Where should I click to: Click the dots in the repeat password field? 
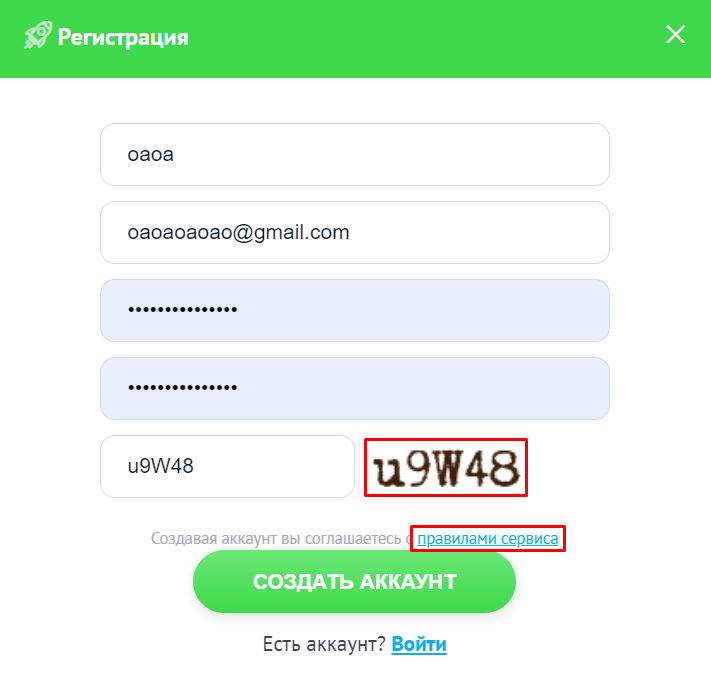coord(182,388)
